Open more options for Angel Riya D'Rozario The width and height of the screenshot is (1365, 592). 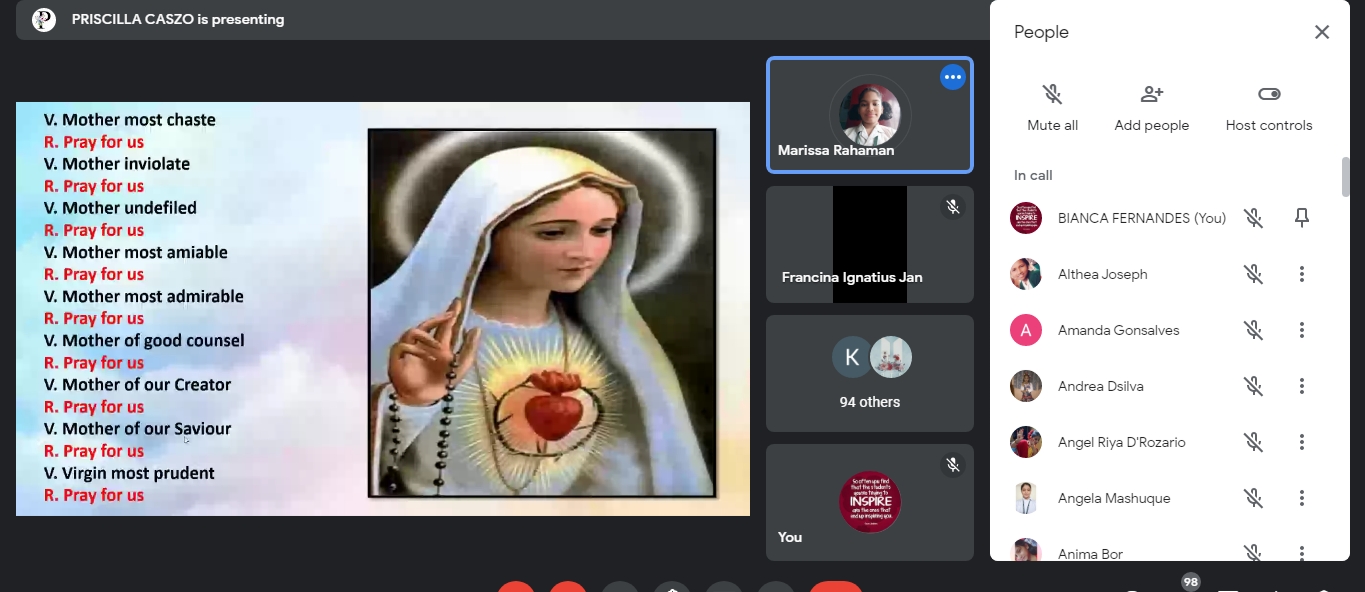(1302, 442)
